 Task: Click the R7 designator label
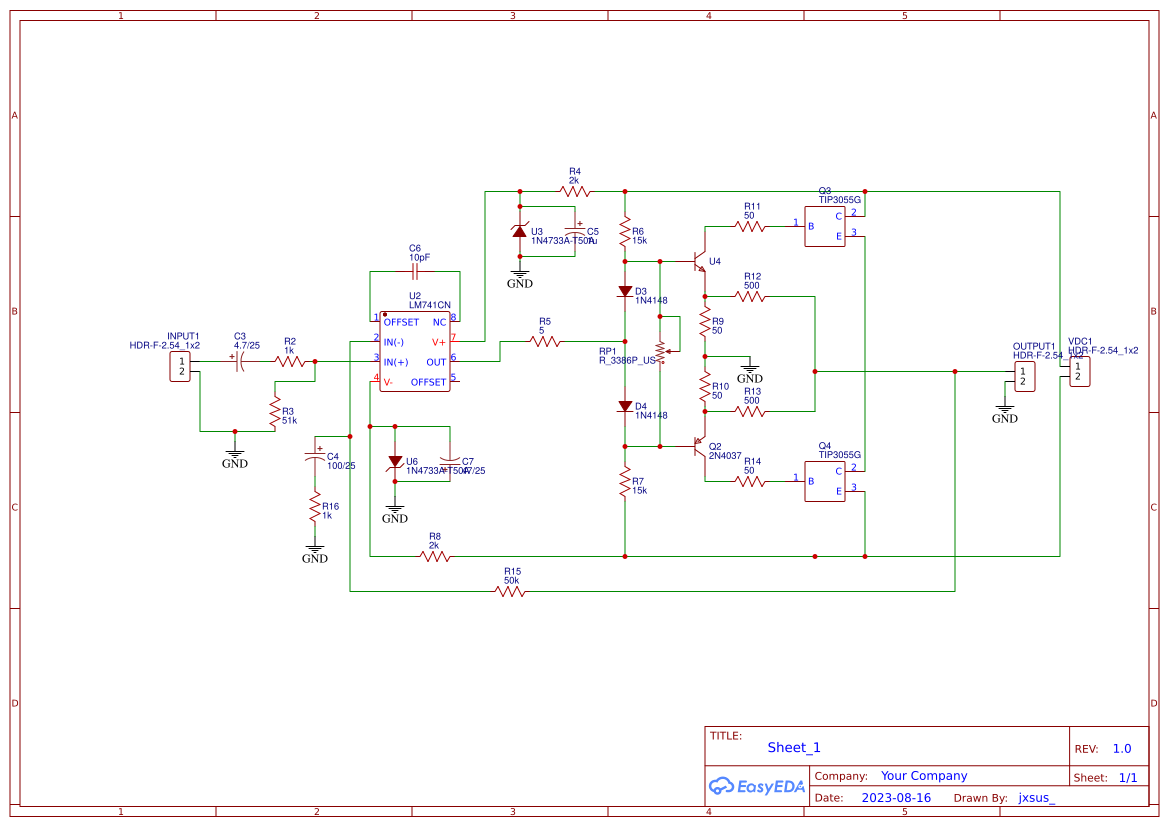click(x=637, y=482)
